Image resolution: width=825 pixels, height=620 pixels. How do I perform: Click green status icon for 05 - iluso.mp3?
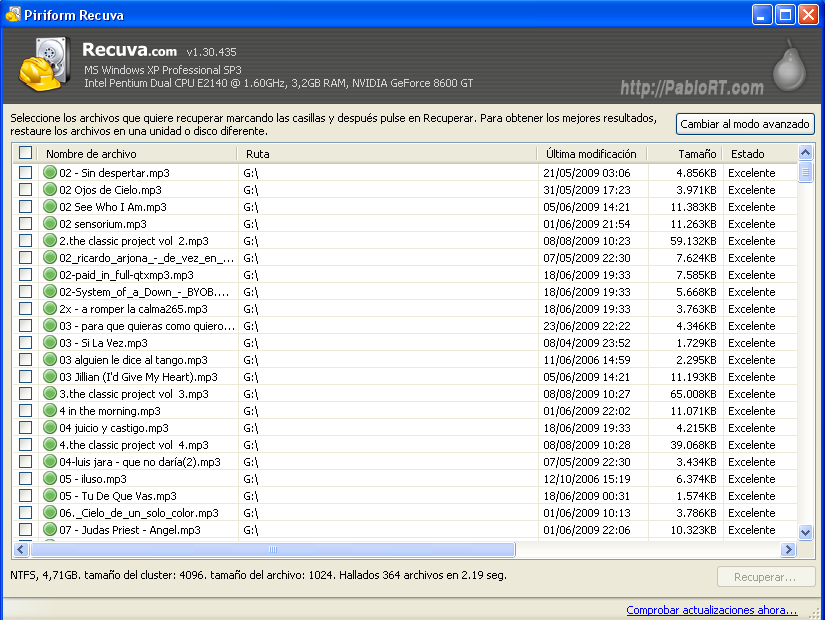click(x=50, y=479)
